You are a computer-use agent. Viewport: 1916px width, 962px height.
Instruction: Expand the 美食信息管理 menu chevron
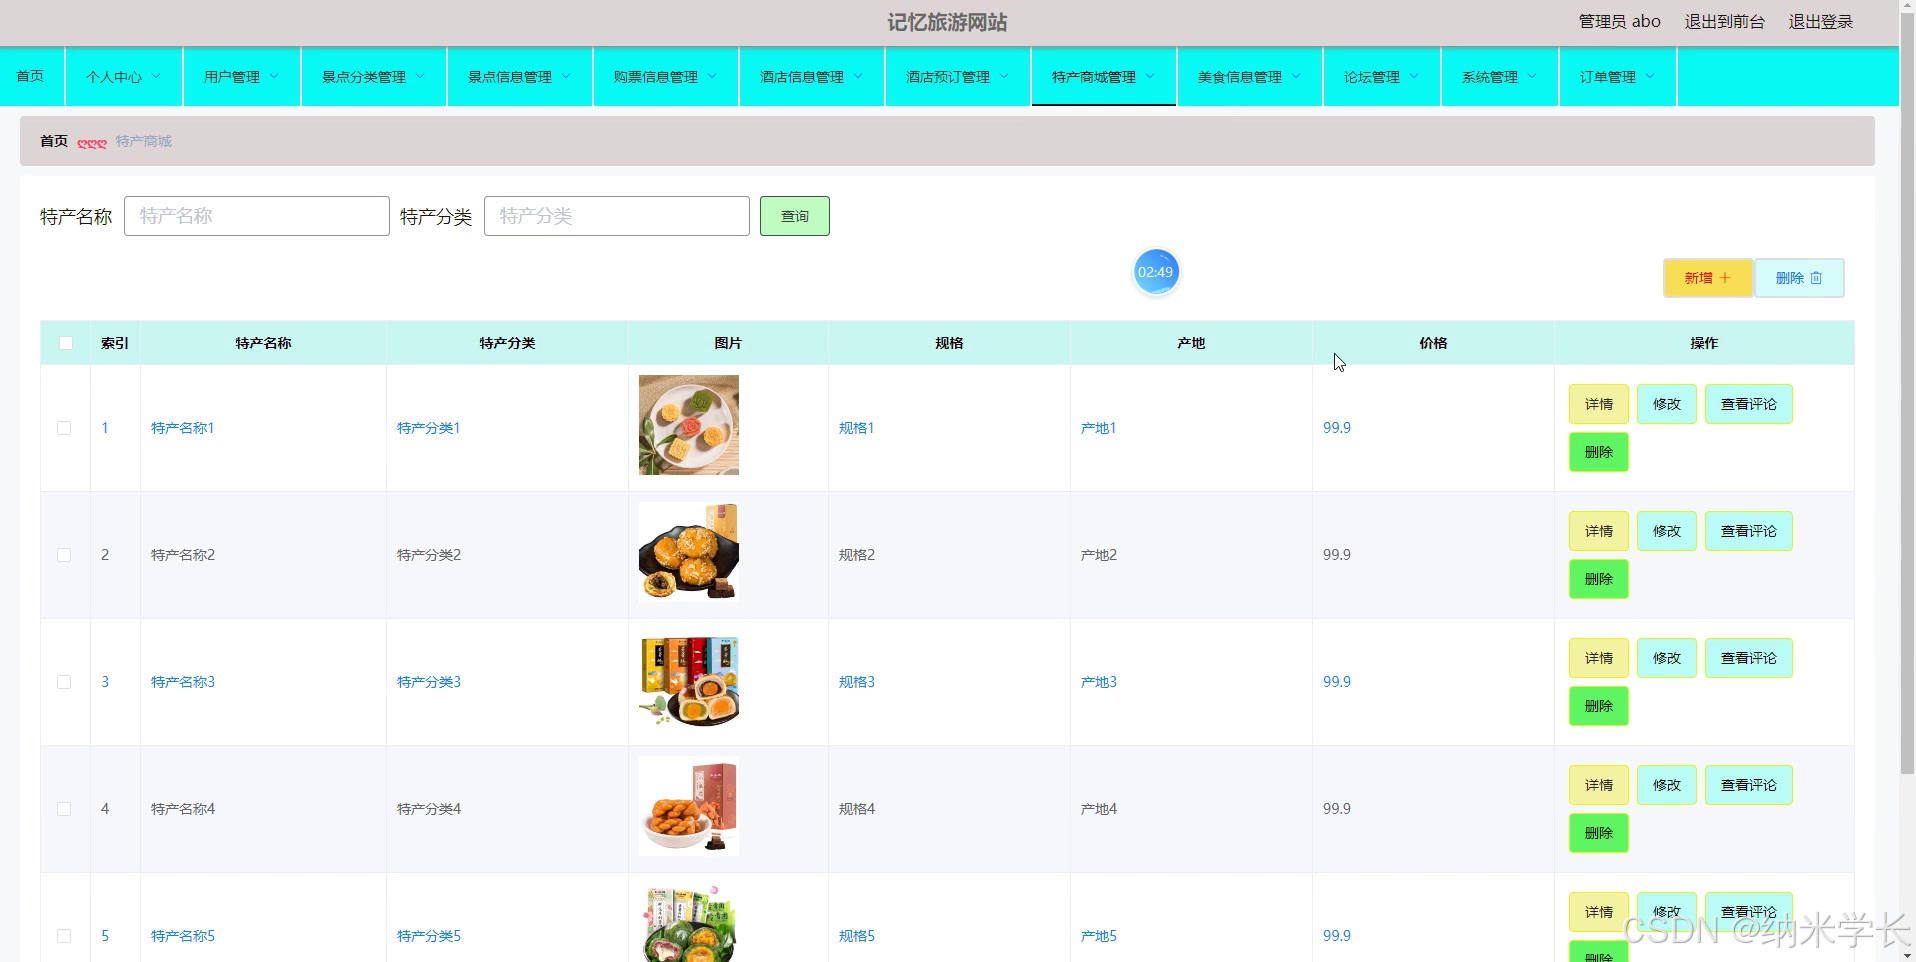[1296, 76]
